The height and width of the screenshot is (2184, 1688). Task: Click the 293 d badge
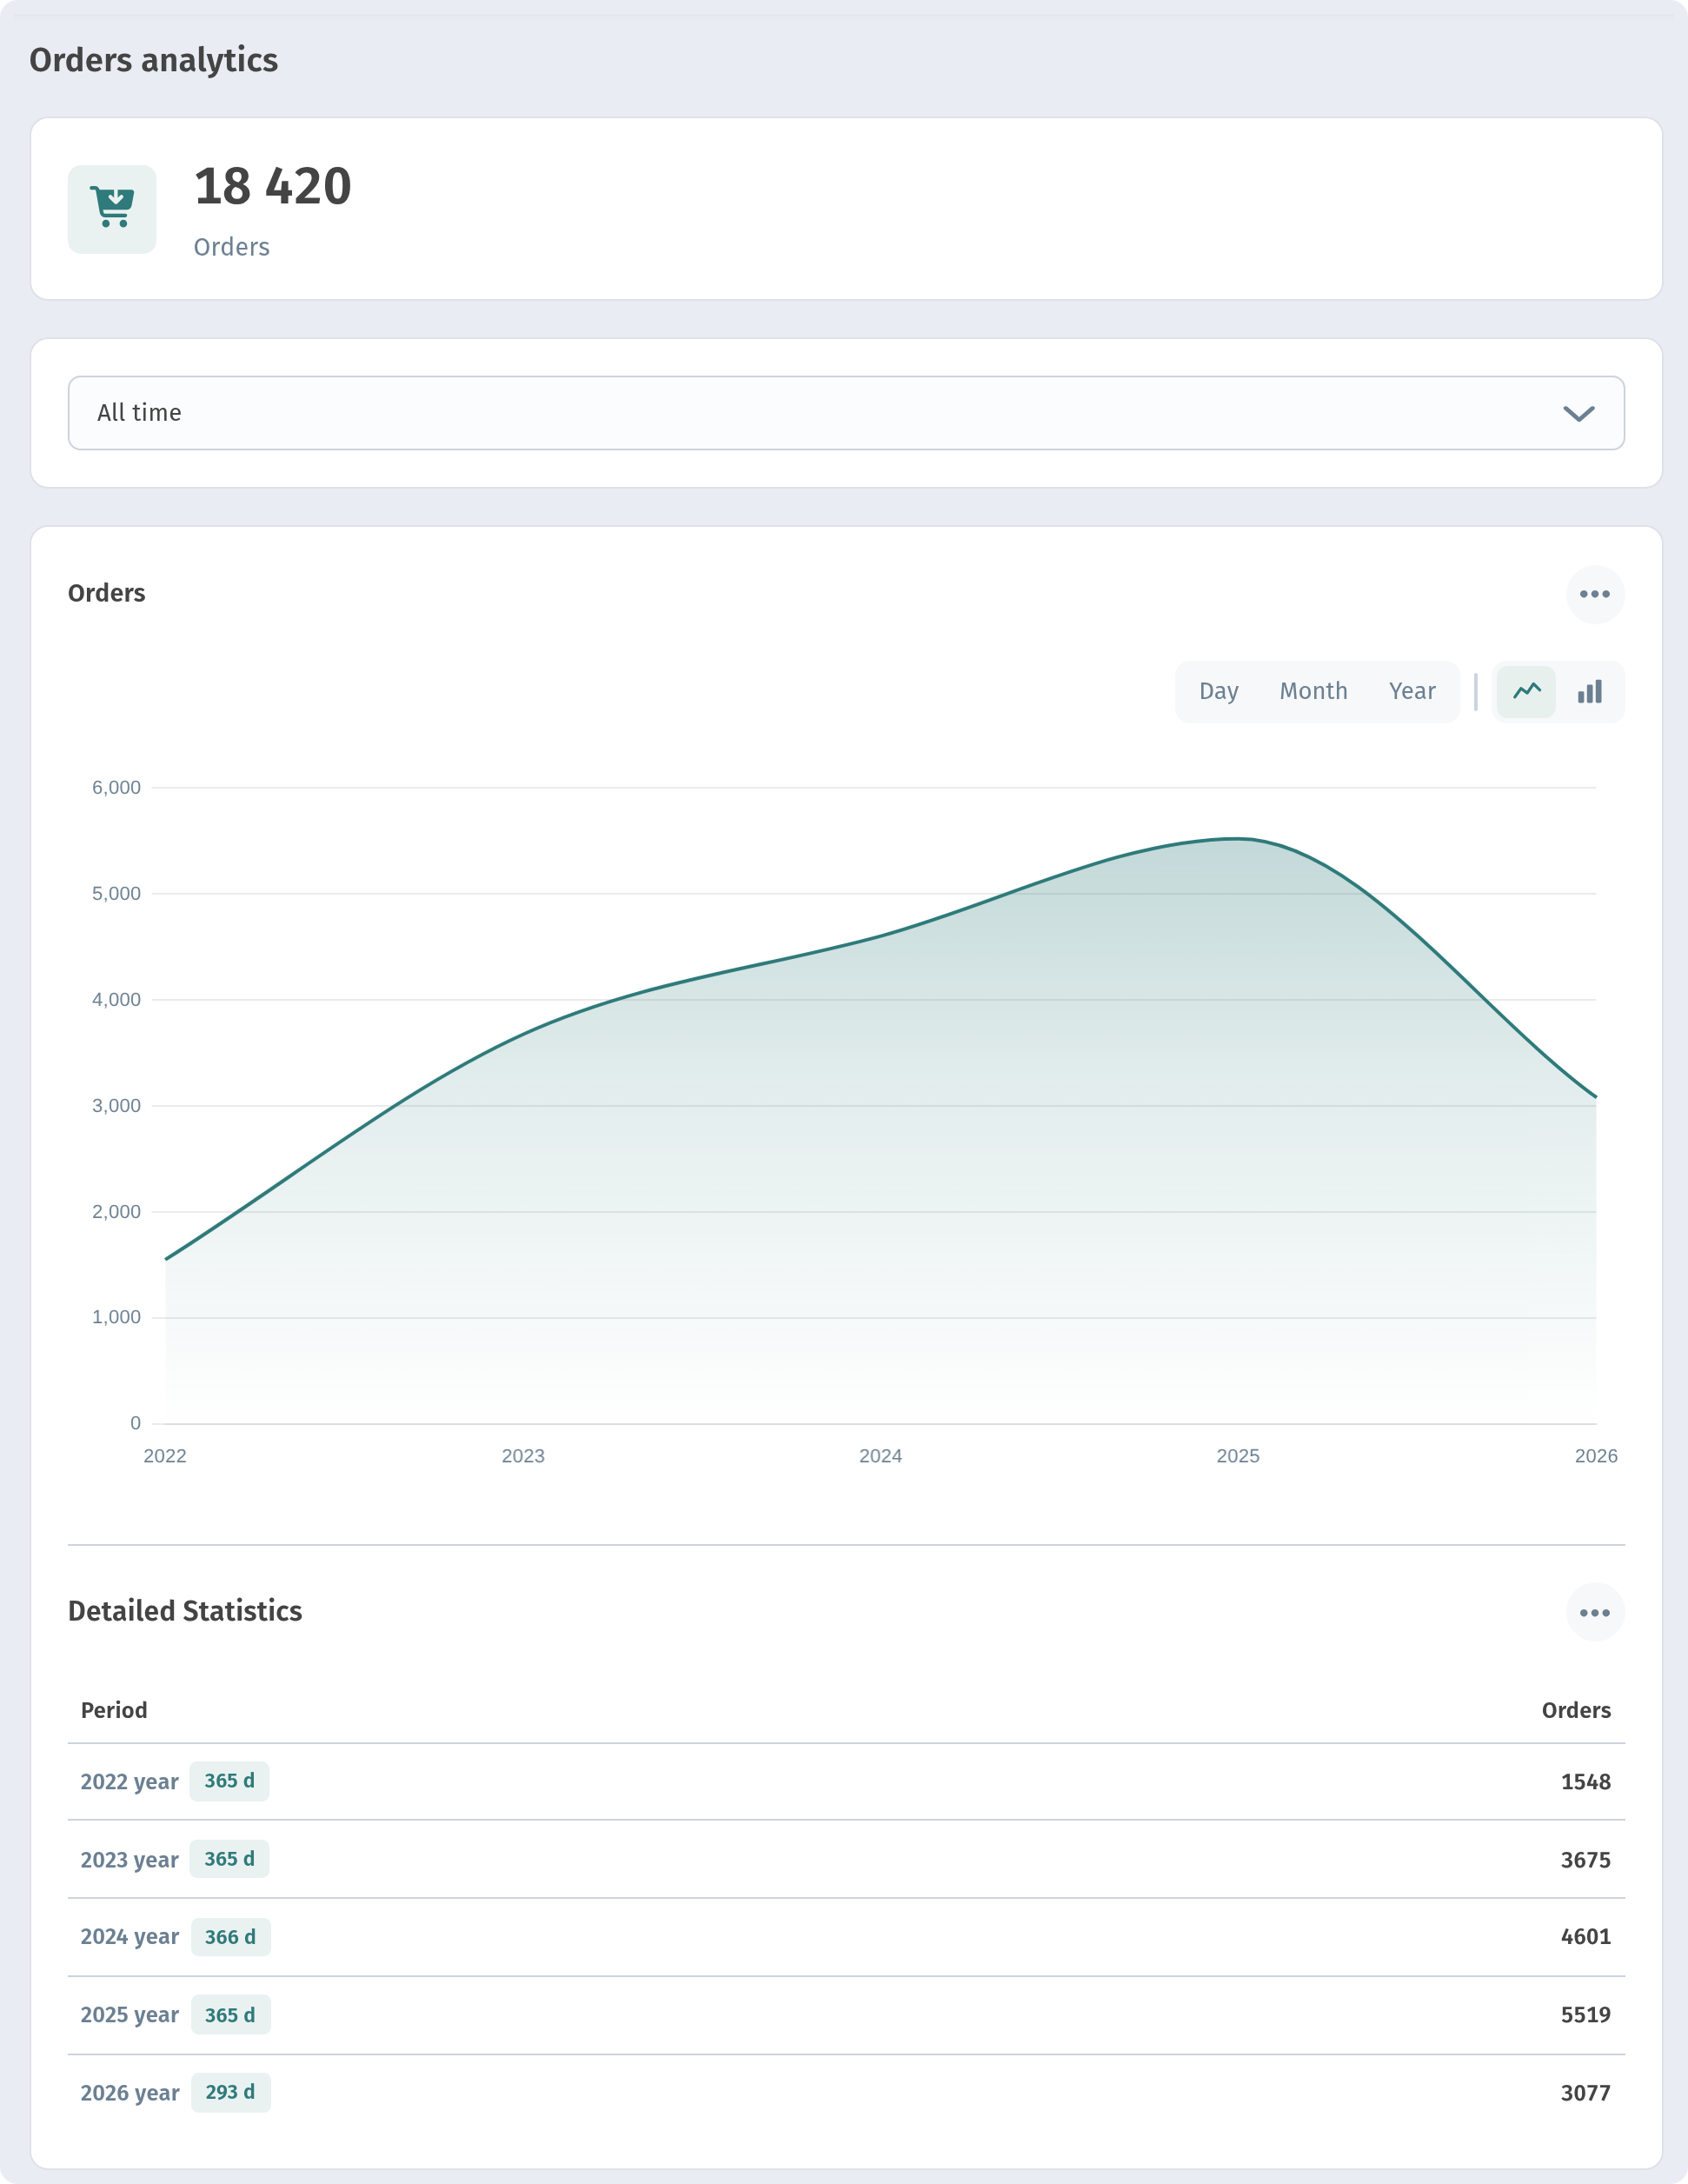(x=230, y=2092)
